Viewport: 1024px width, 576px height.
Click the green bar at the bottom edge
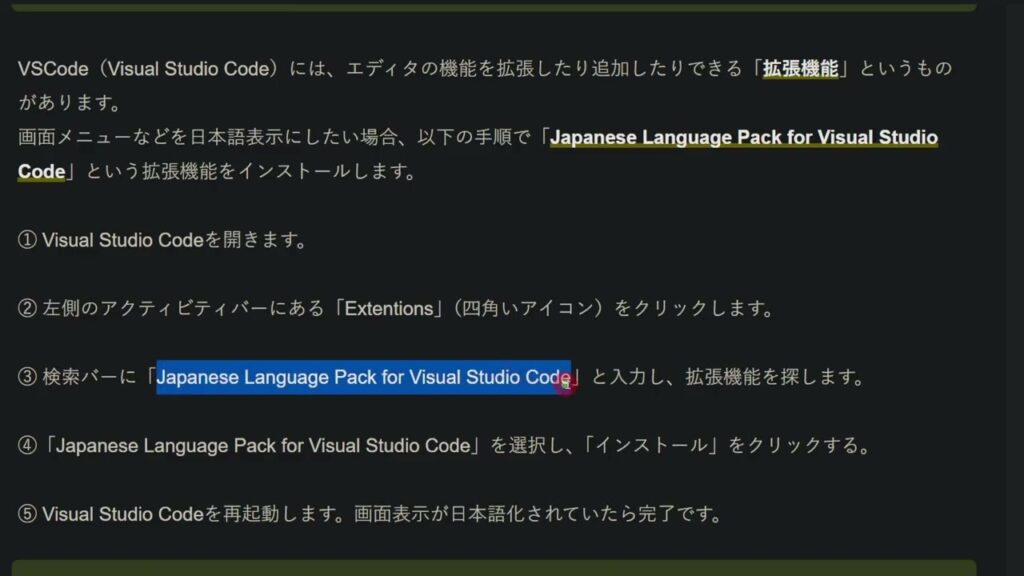(512, 570)
